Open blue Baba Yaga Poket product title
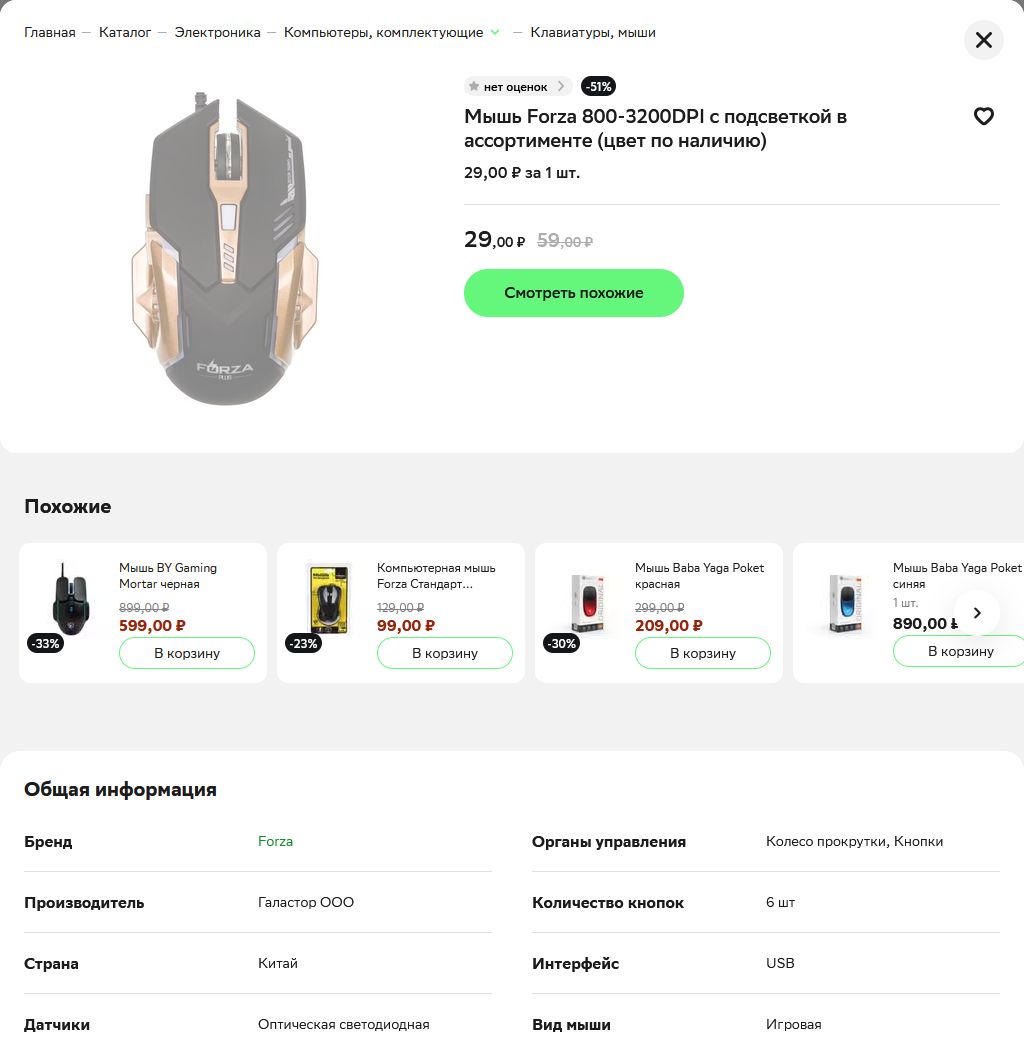The height and width of the screenshot is (1050, 1024). pos(957,576)
